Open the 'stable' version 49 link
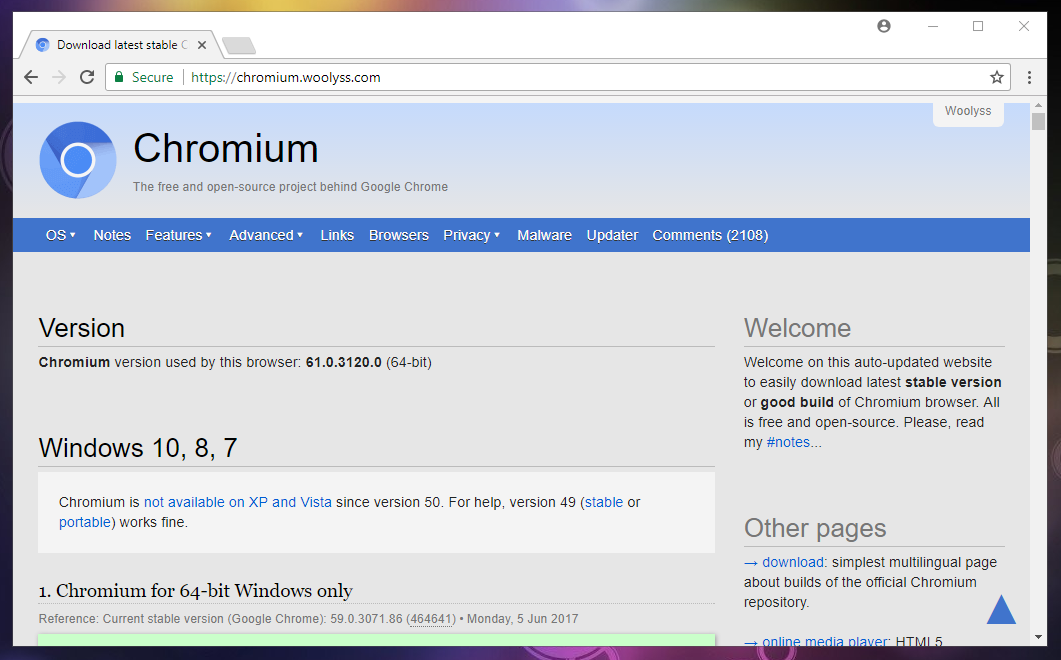Viewport: 1061px width, 660px height. coord(604,502)
